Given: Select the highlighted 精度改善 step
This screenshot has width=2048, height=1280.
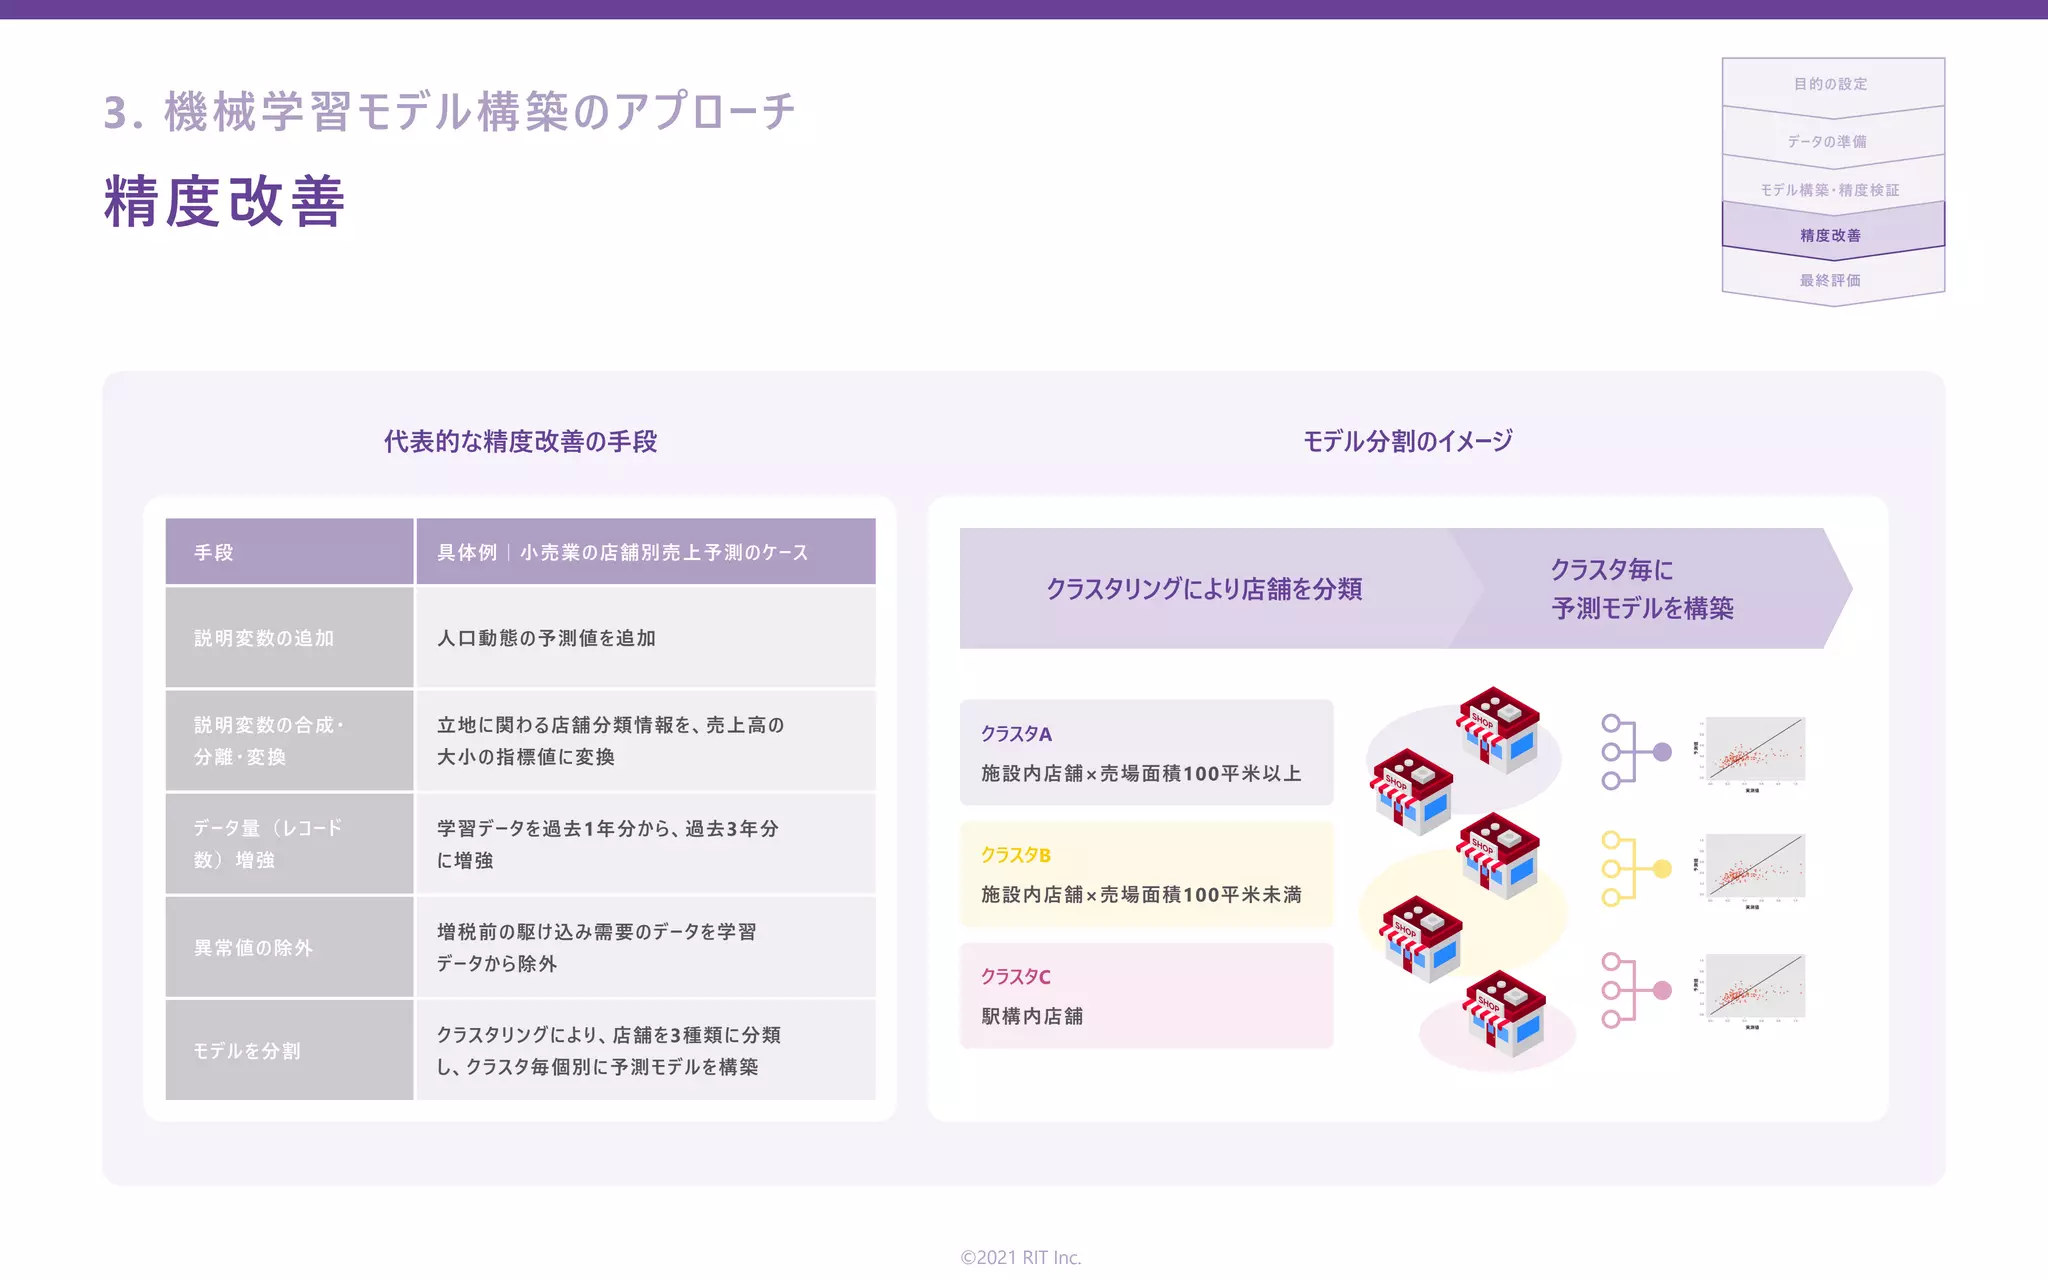Looking at the screenshot, I should click(1832, 235).
